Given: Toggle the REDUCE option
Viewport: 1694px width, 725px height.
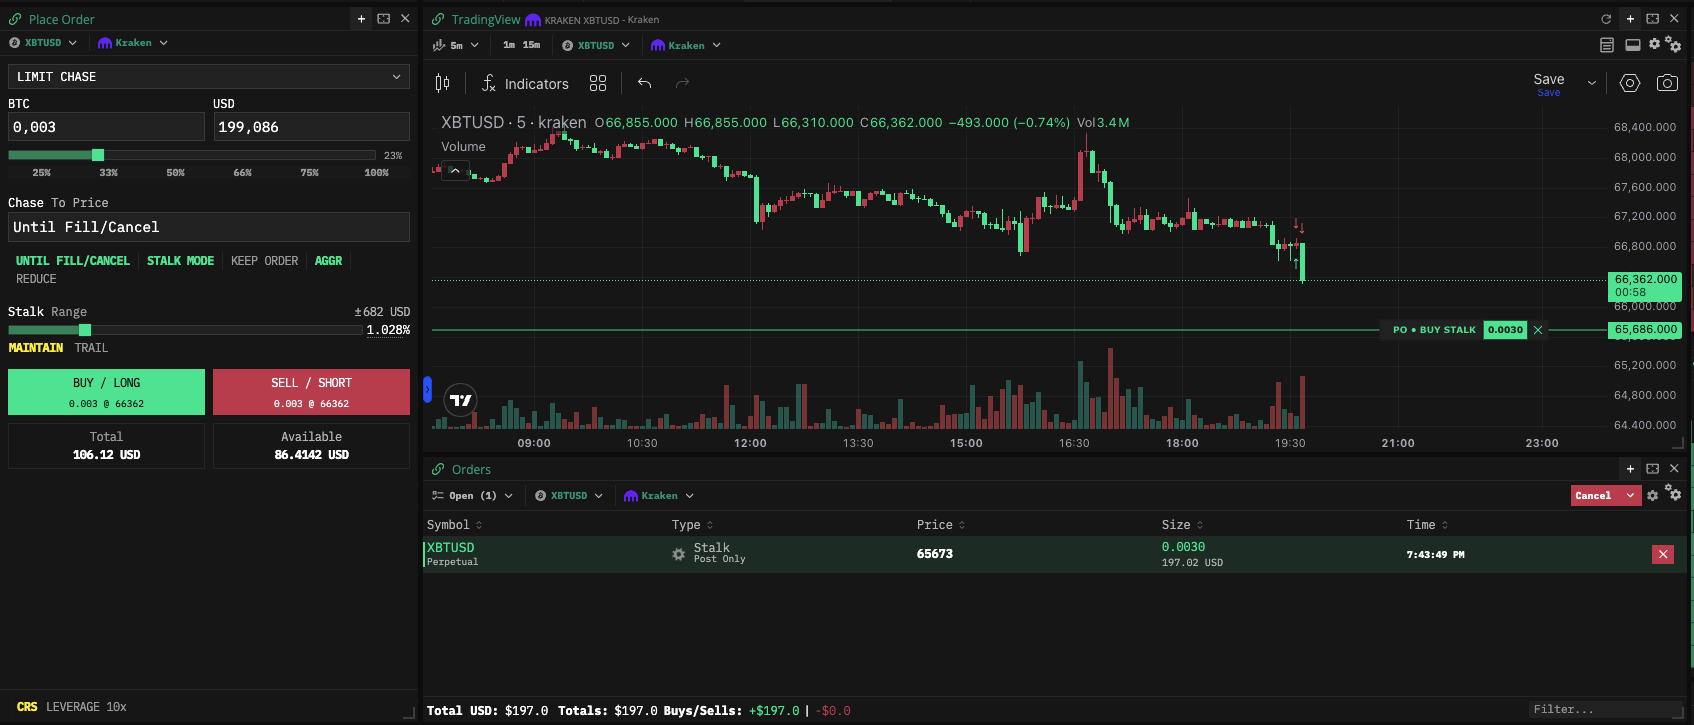Looking at the screenshot, I should 36,279.
